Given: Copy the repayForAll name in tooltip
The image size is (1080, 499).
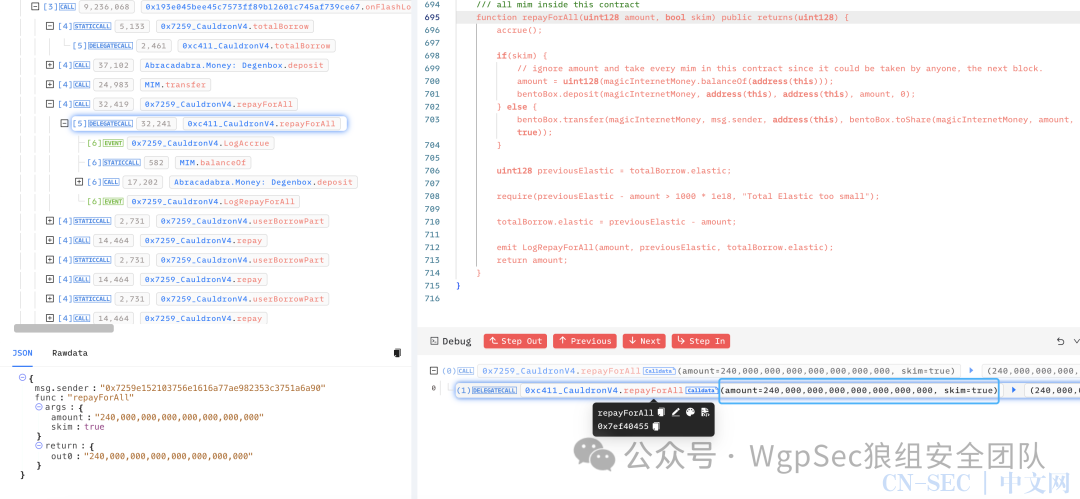Looking at the screenshot, I should [x=661, y=412].
